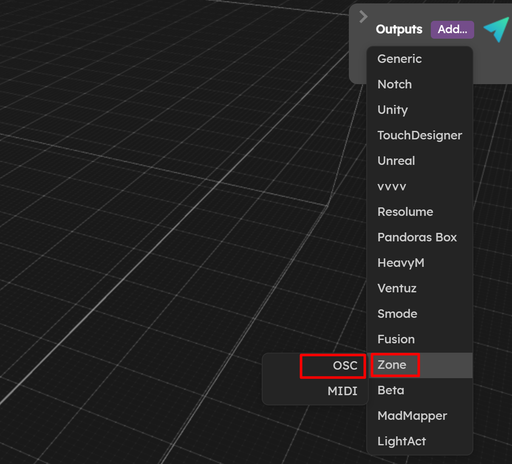This screenshot has height=464, width=512.
Task: Select vvvv from the list
Action: 420,186
